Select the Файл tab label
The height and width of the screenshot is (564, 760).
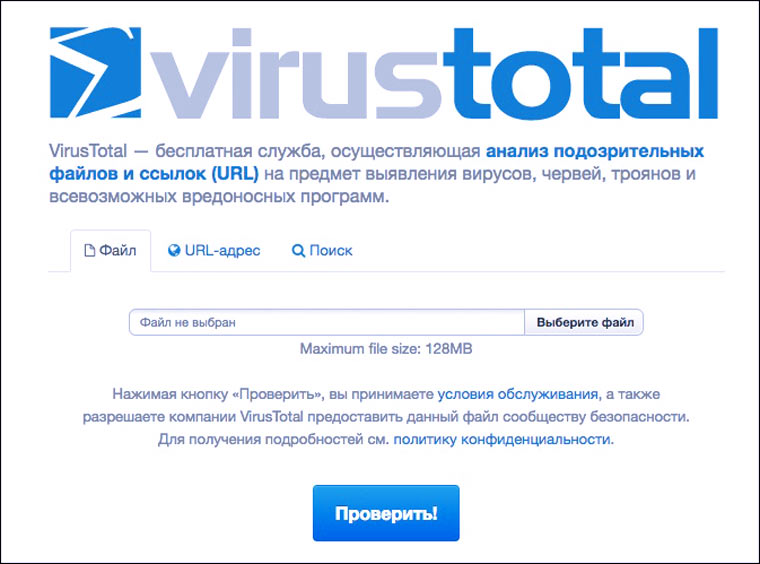click(x=118, y=251)
